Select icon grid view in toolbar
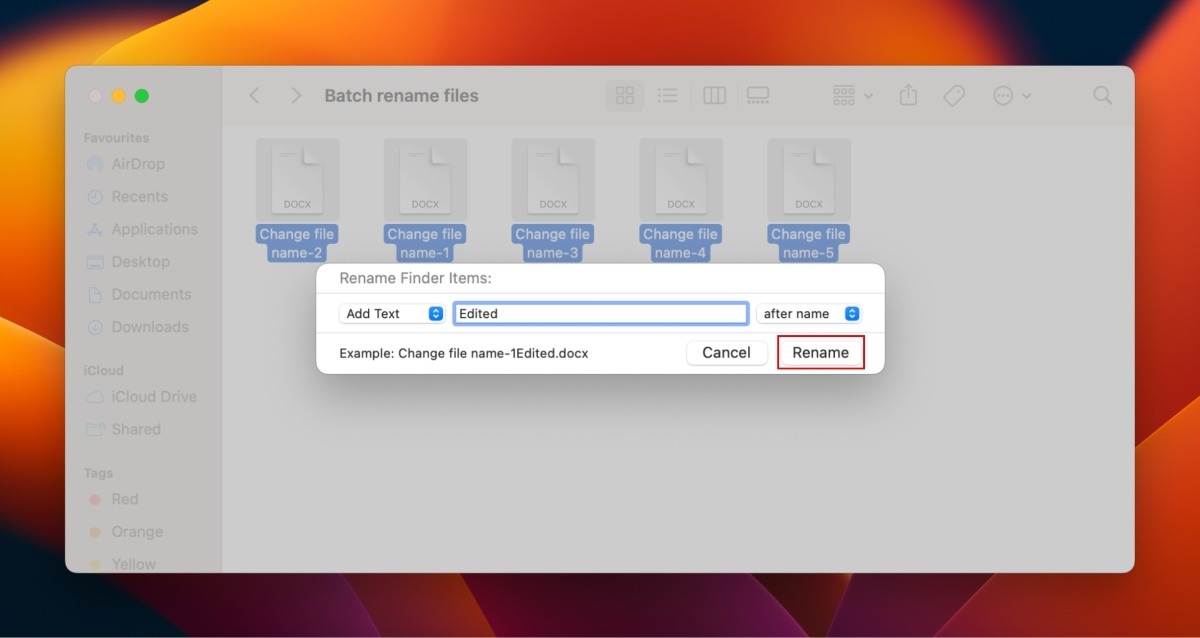This screenshot has height=638, width=1200. pyautogui.click(x=625, y=95)
